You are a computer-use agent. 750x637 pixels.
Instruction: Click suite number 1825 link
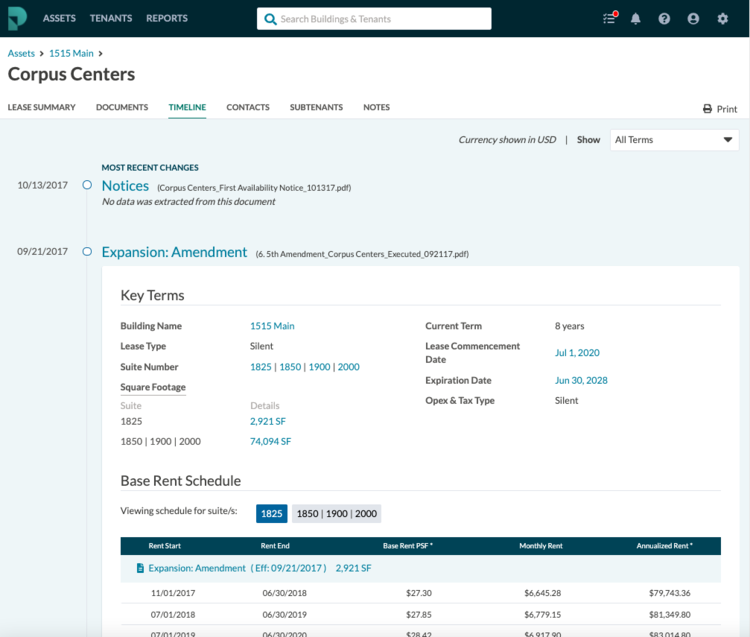(x=261, y=367)
